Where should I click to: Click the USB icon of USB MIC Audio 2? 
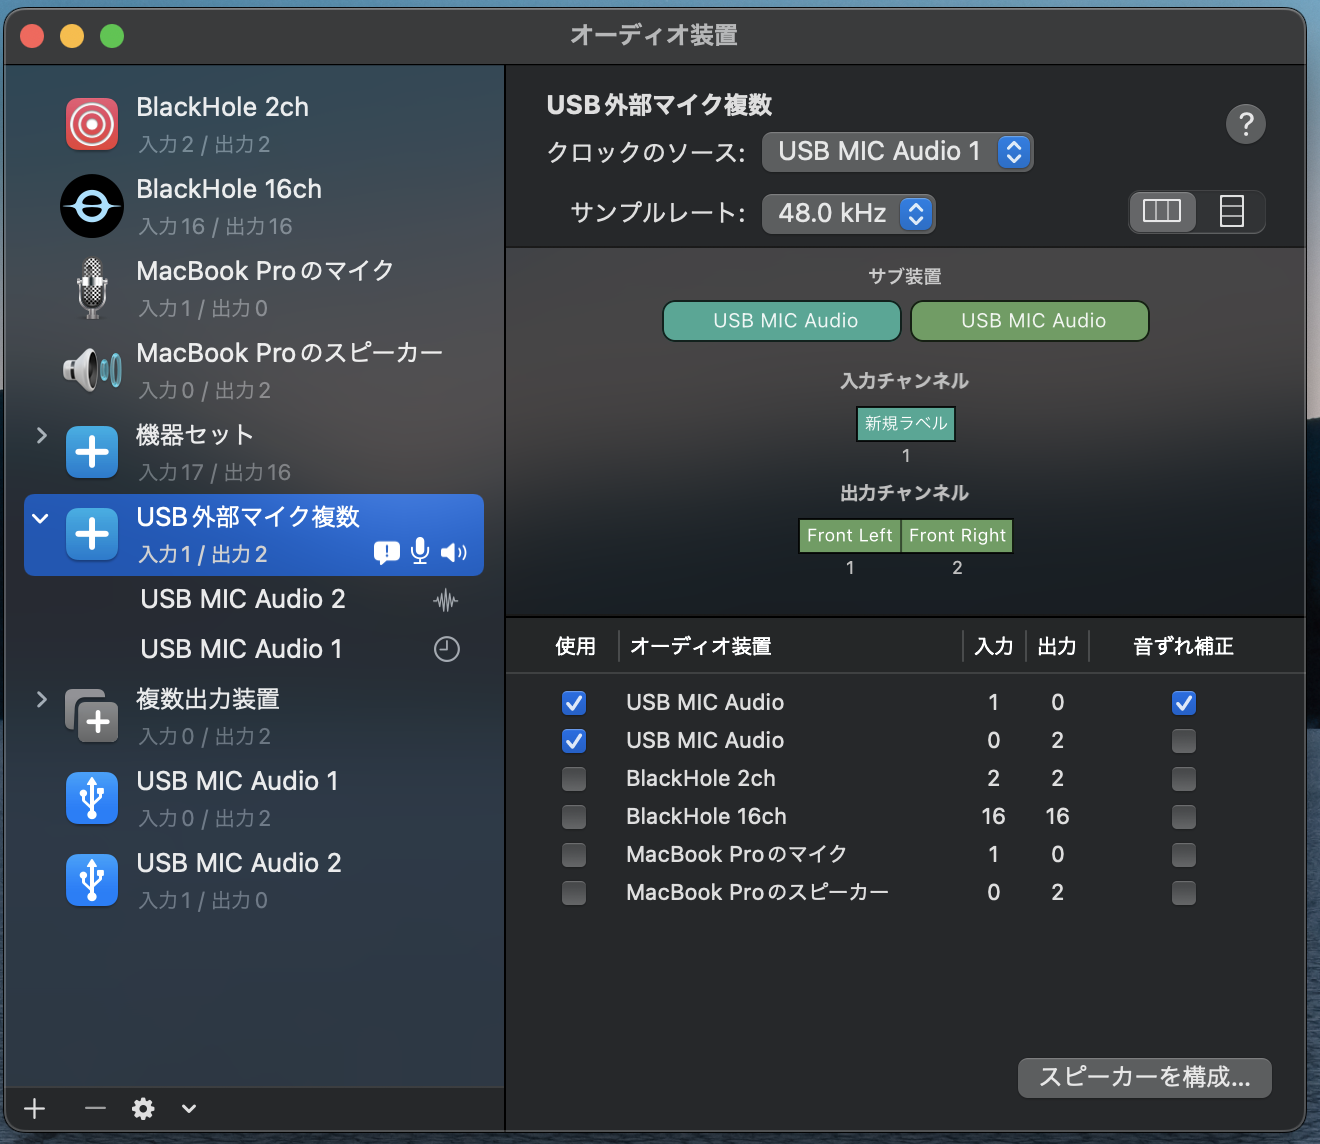[92, 880]
